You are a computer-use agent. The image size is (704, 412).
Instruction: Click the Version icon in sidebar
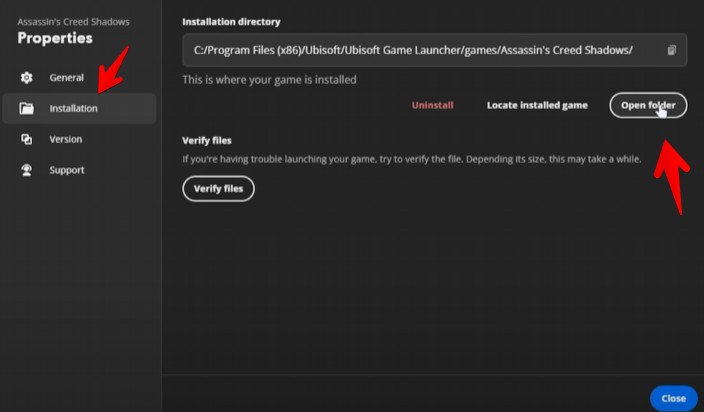pos(26,139)
